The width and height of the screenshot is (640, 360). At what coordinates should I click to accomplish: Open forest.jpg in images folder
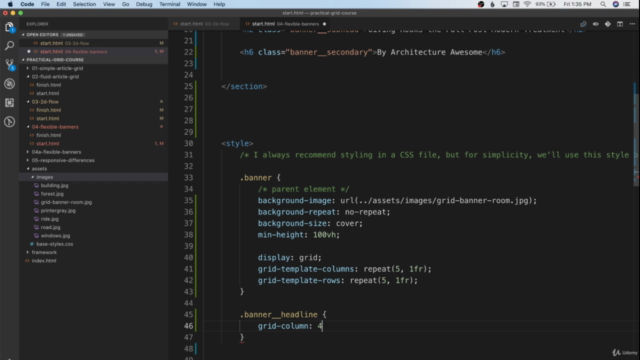click(x=94, y=194)
